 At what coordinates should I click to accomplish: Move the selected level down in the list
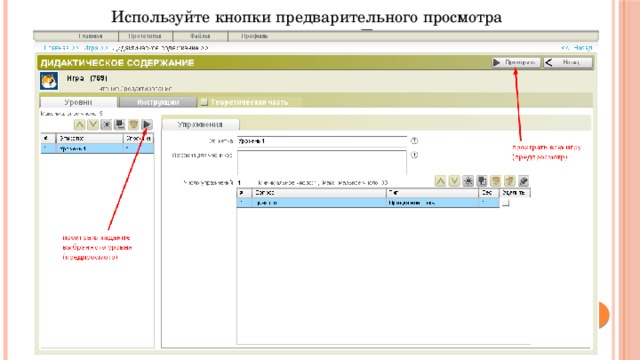point(93,124)
